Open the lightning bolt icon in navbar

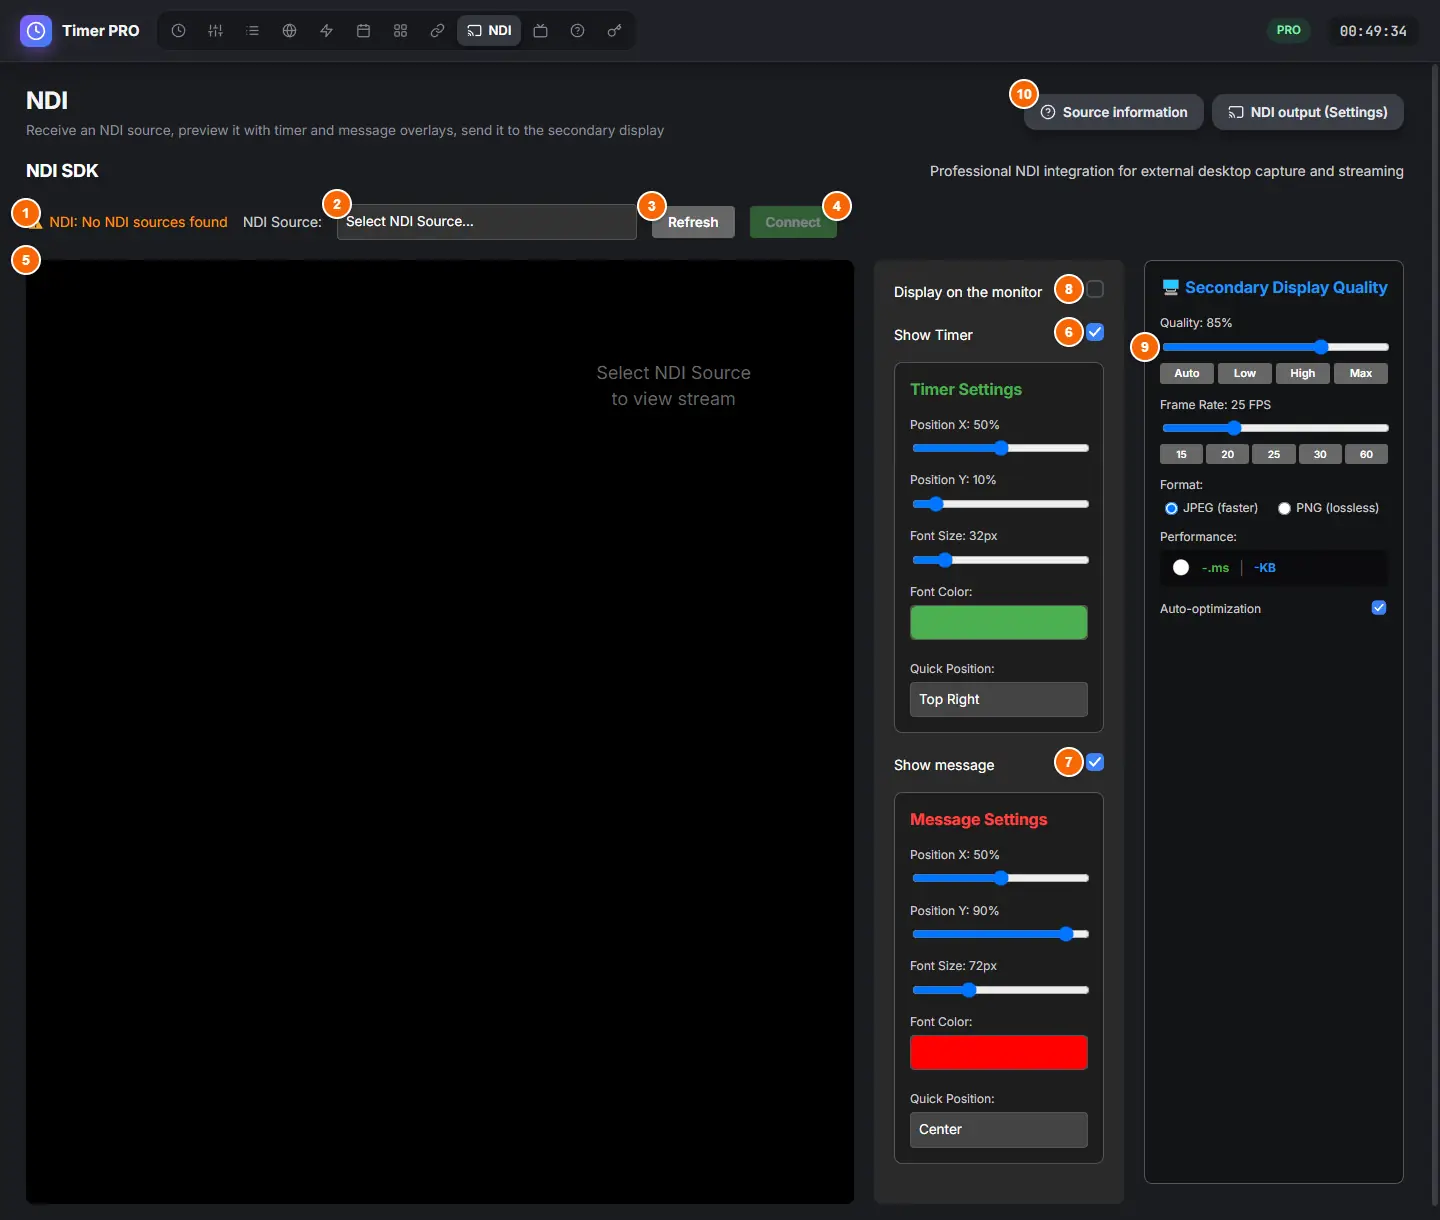(x=326, y=31)
